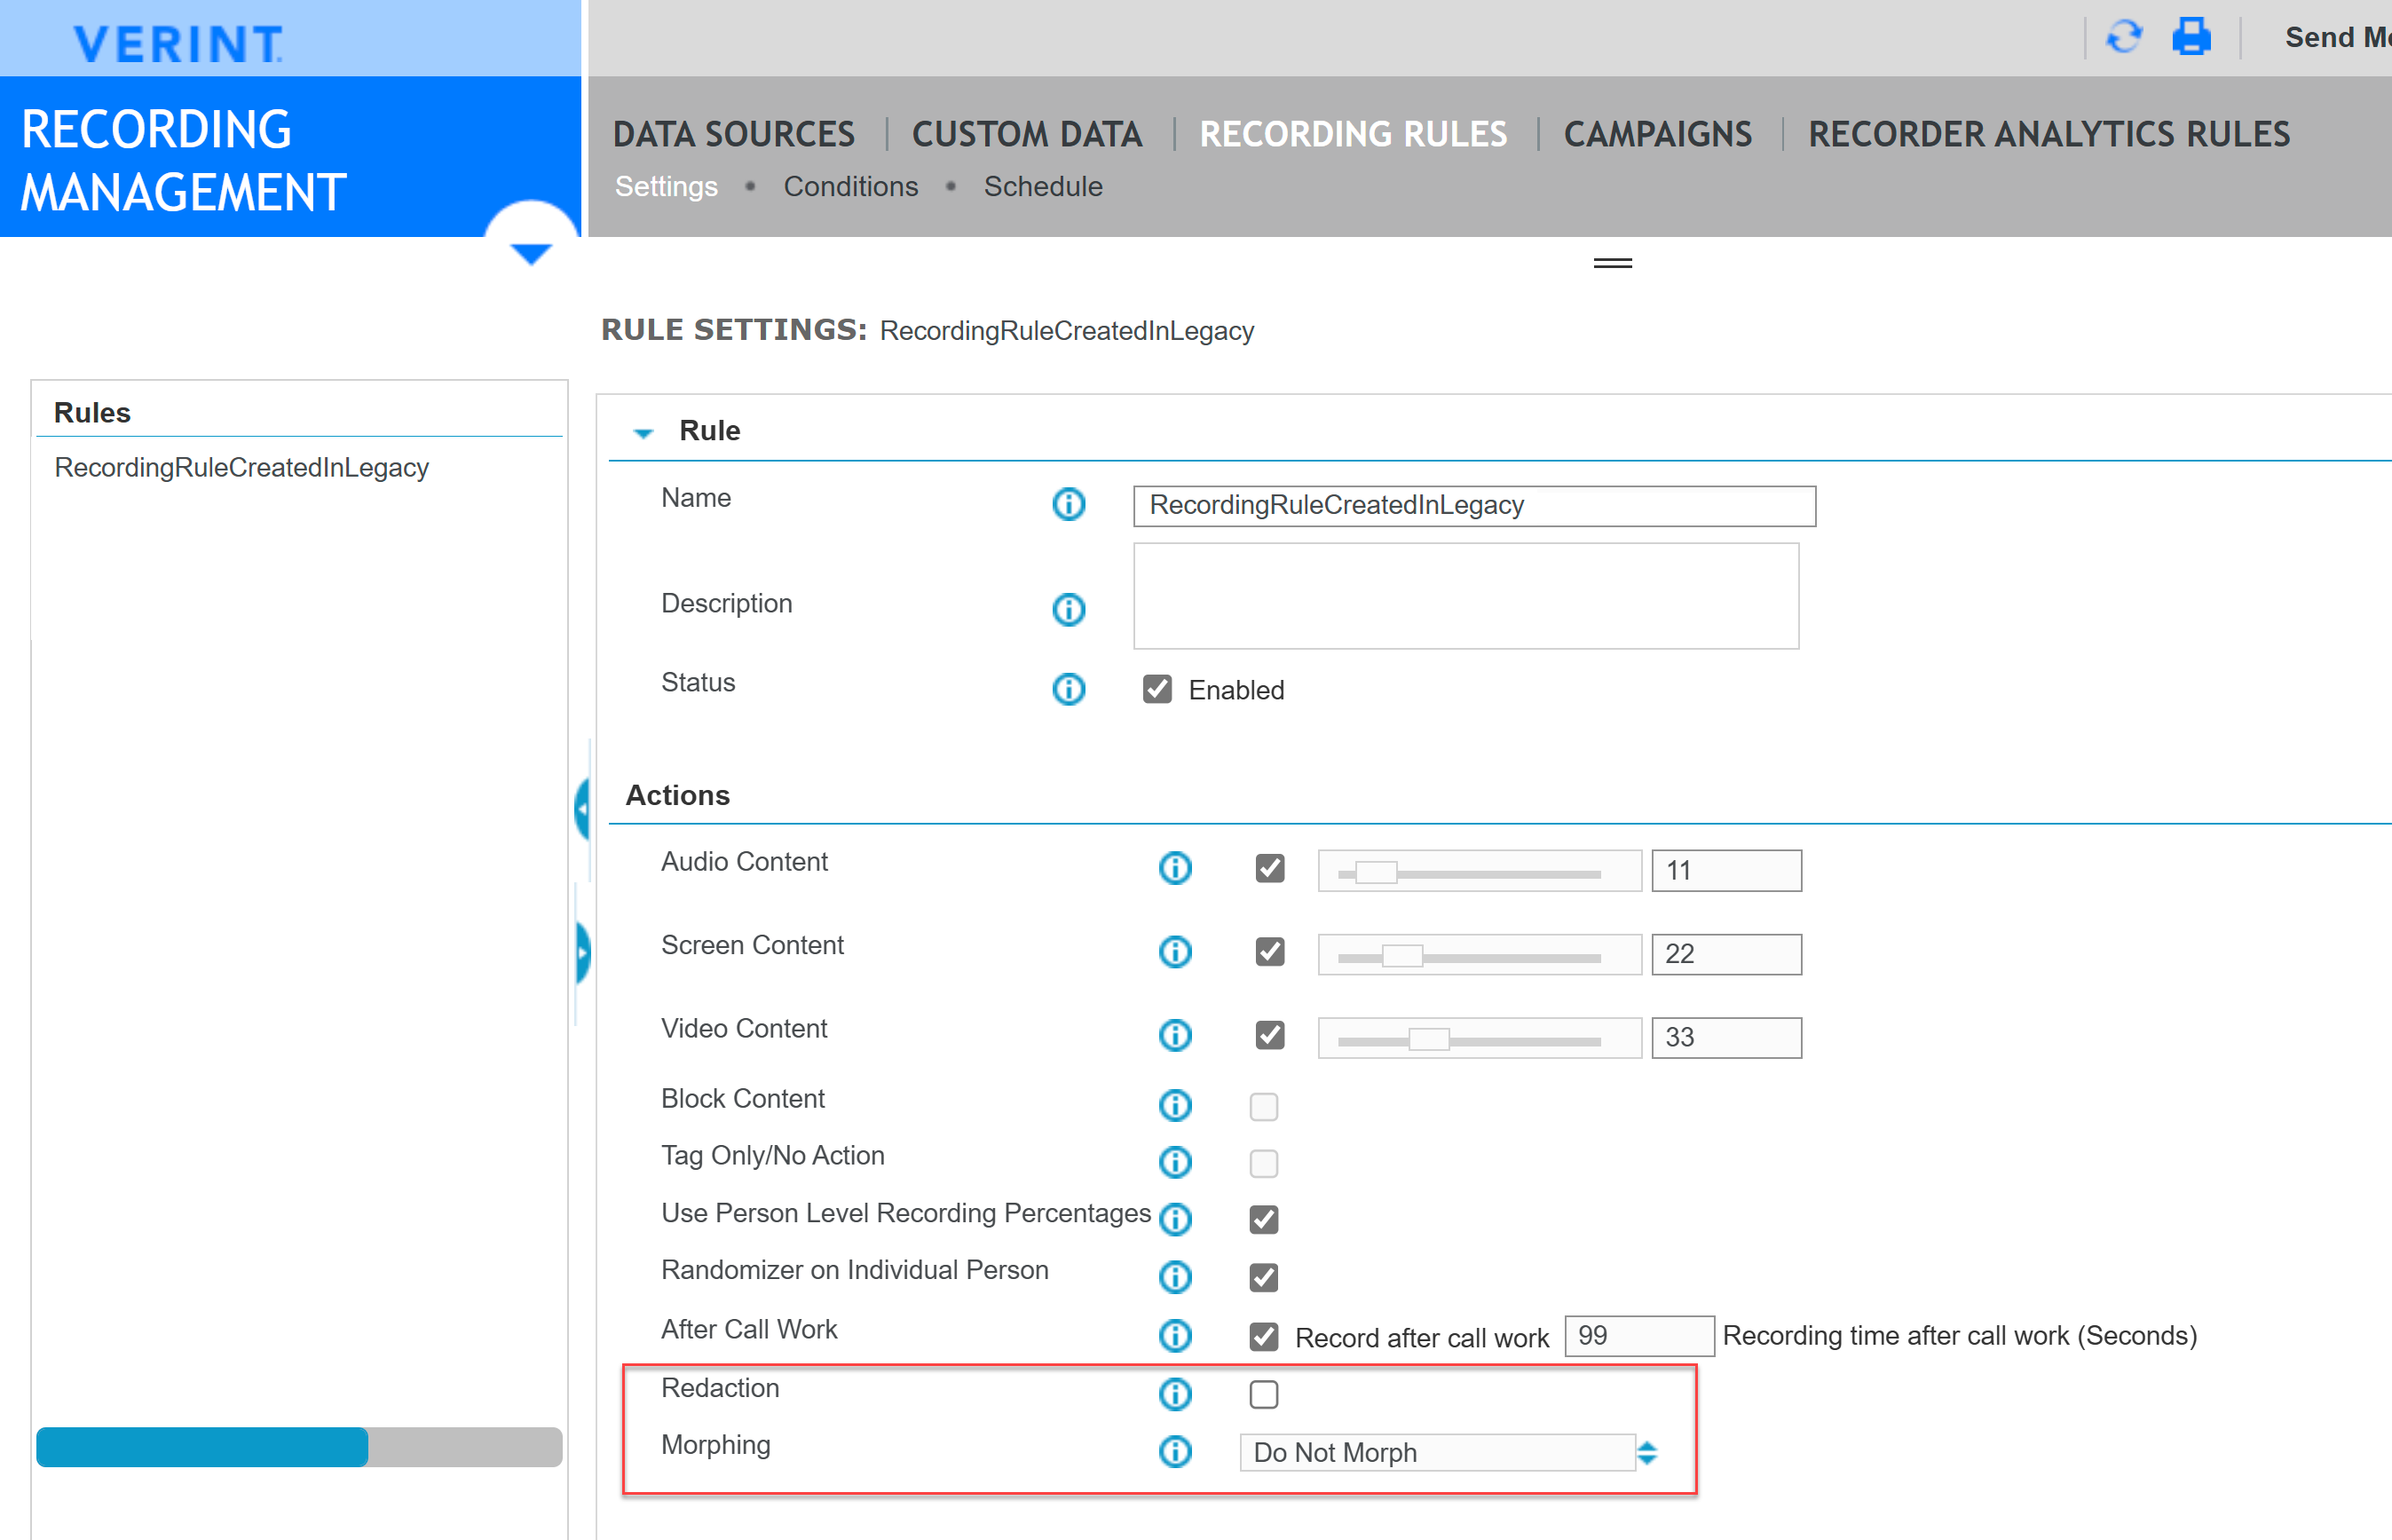Go to the Conditions sub-page
The image size is (2392, 1540).
[850, 187]
